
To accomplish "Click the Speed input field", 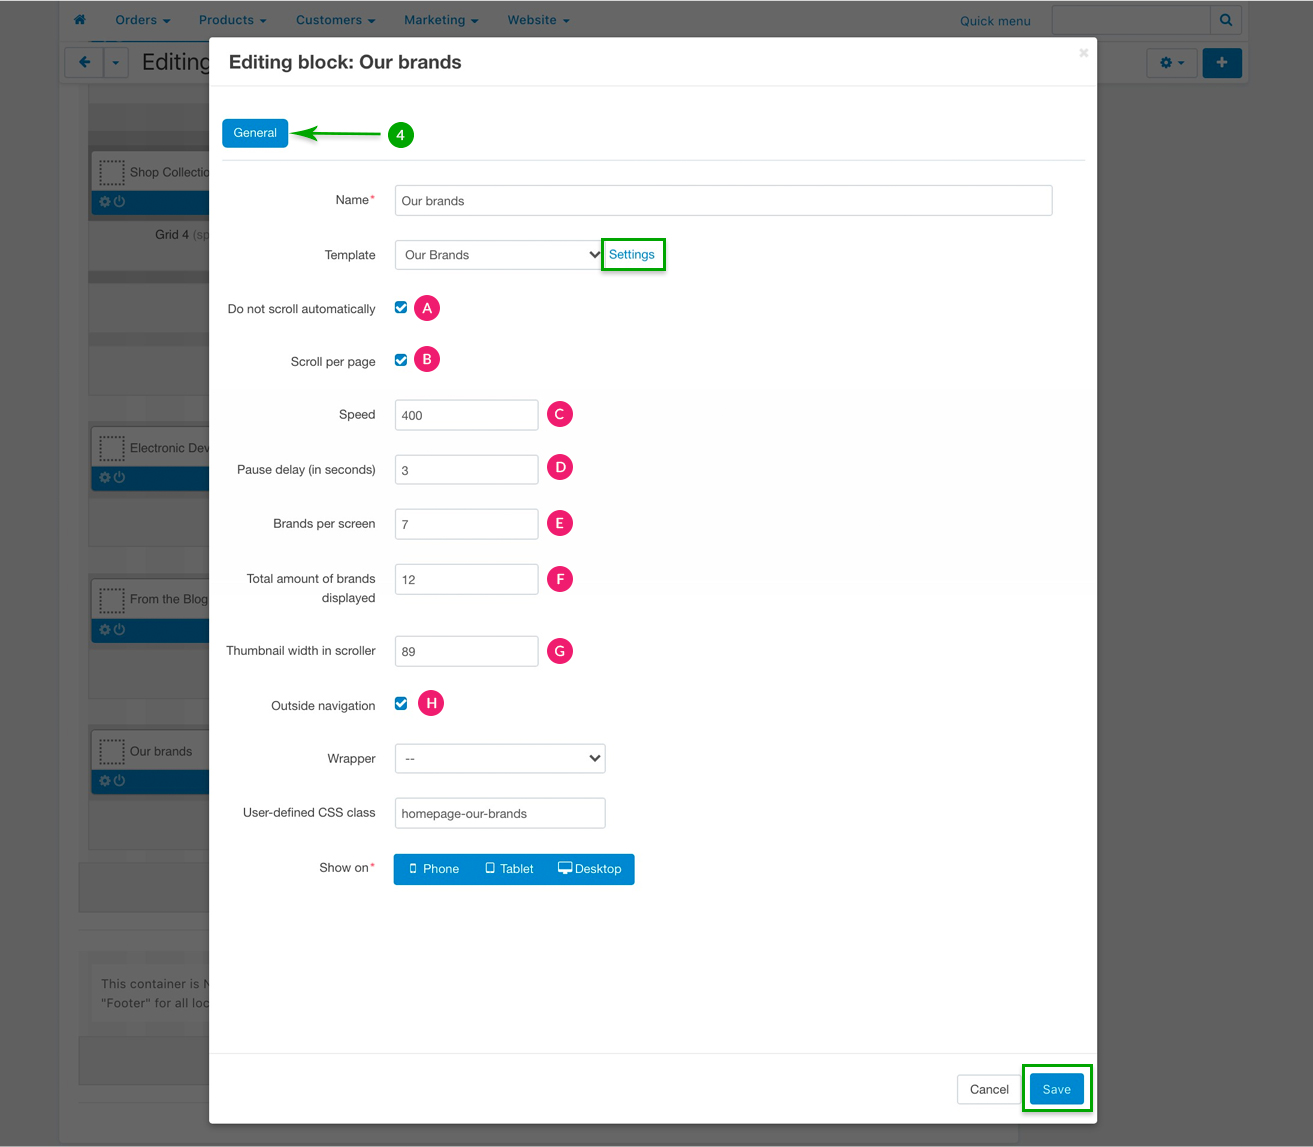I will 466,416.
